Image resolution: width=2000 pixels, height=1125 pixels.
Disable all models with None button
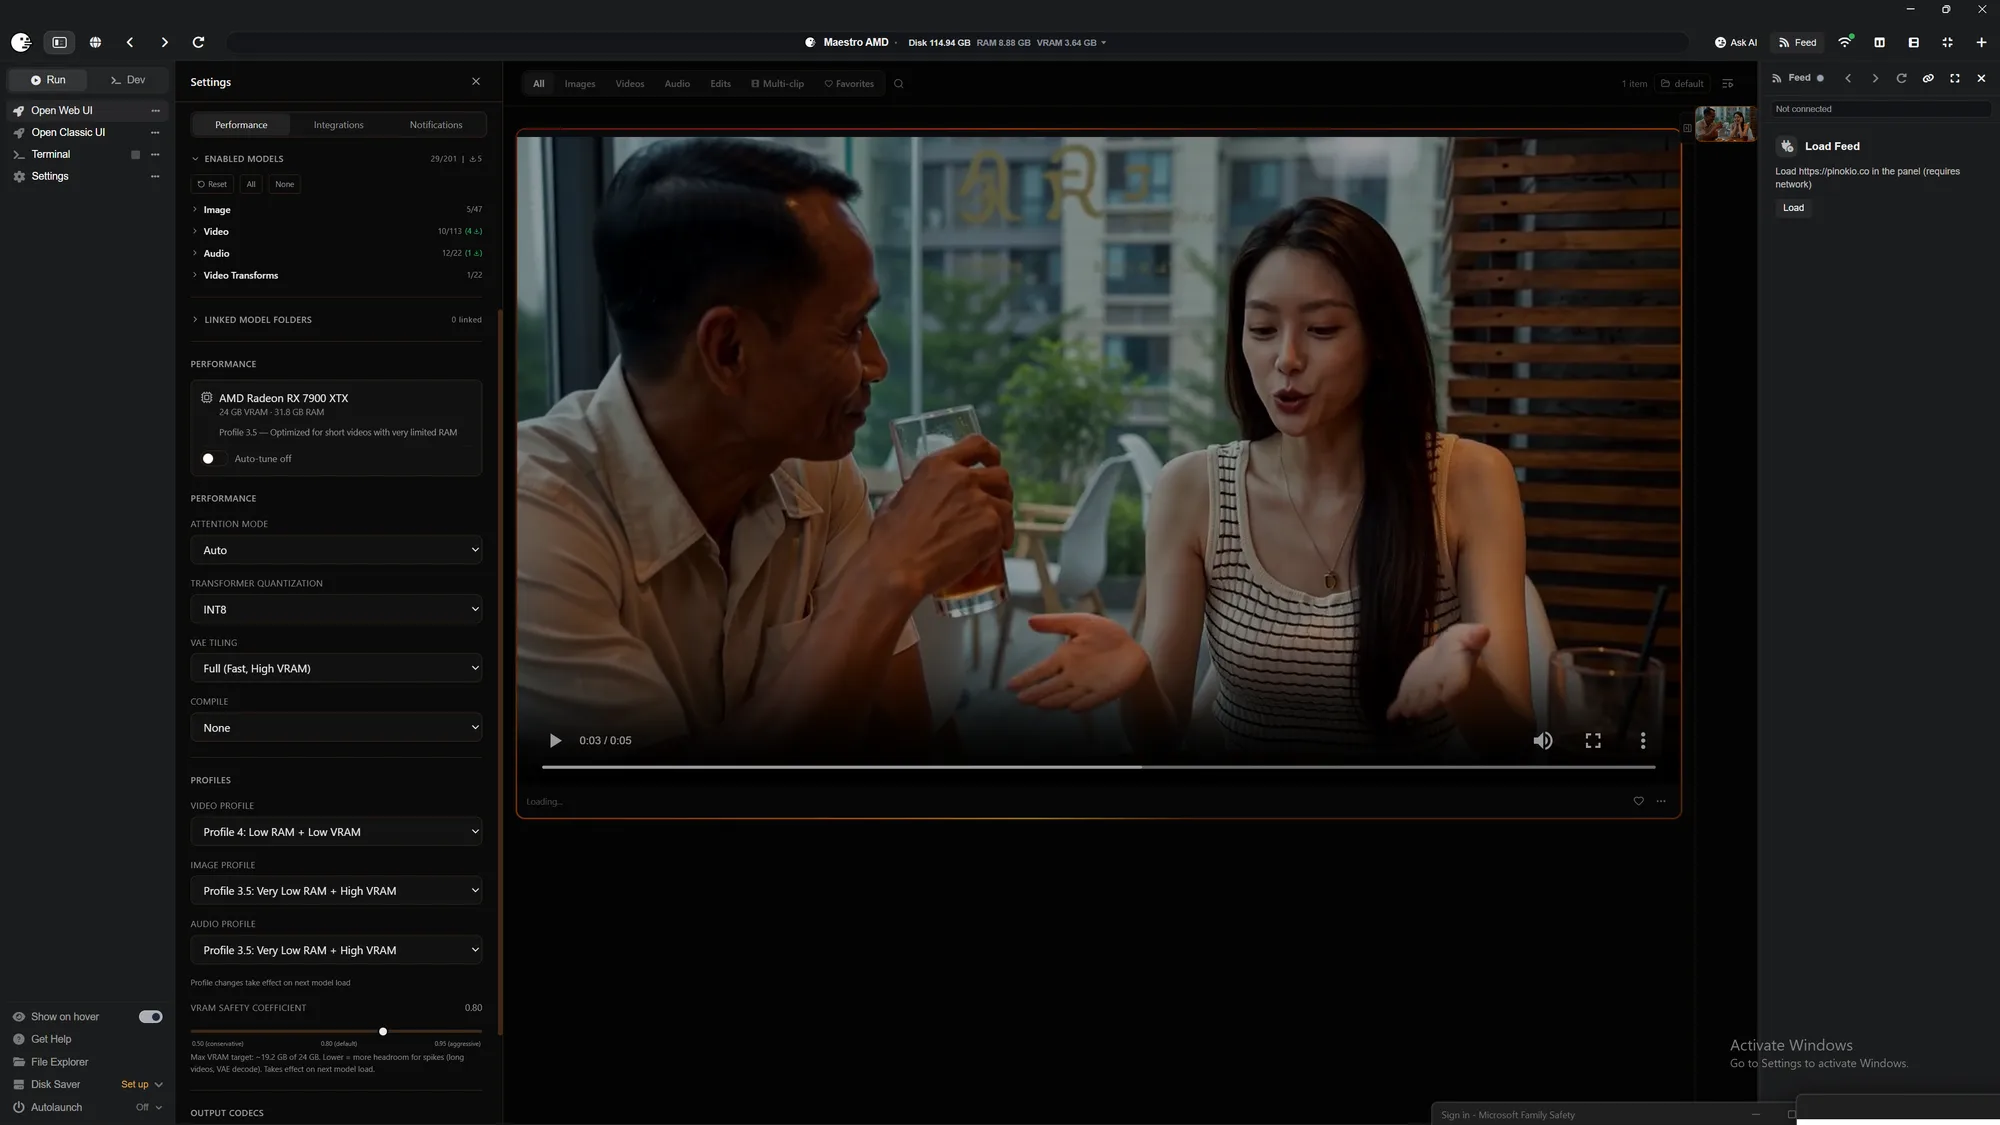[x=285, y=184]
